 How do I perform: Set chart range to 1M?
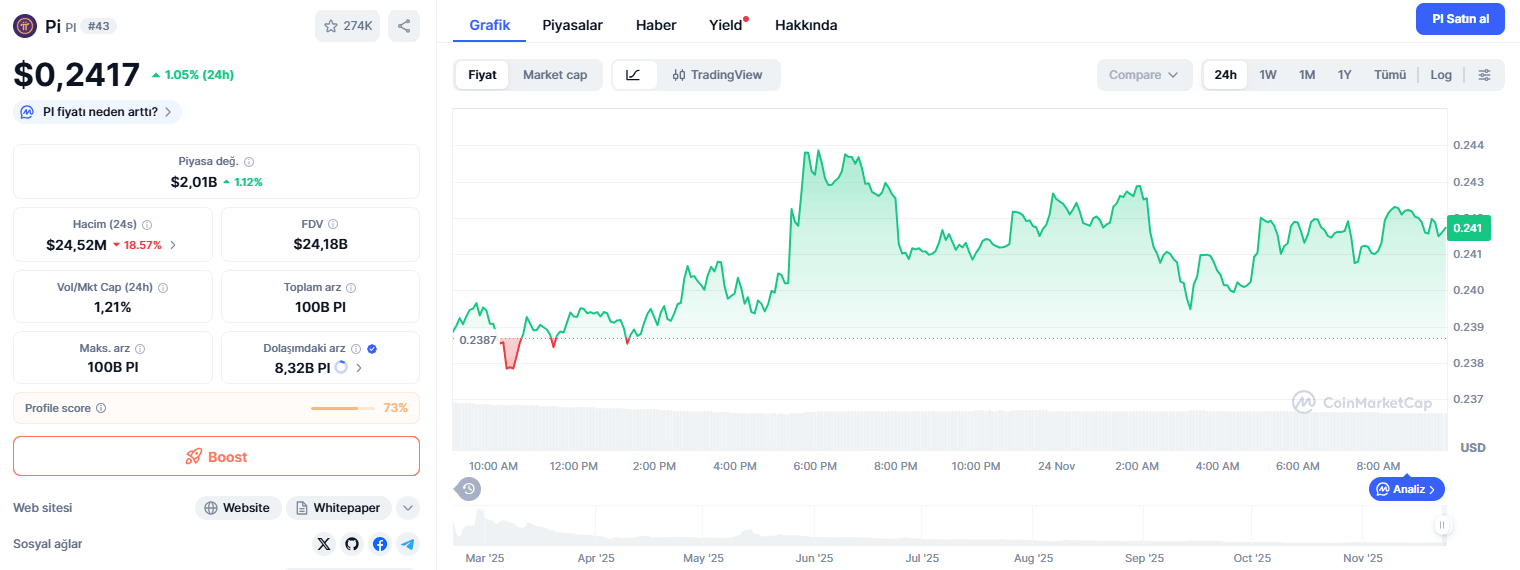[x=1307, y=75]
